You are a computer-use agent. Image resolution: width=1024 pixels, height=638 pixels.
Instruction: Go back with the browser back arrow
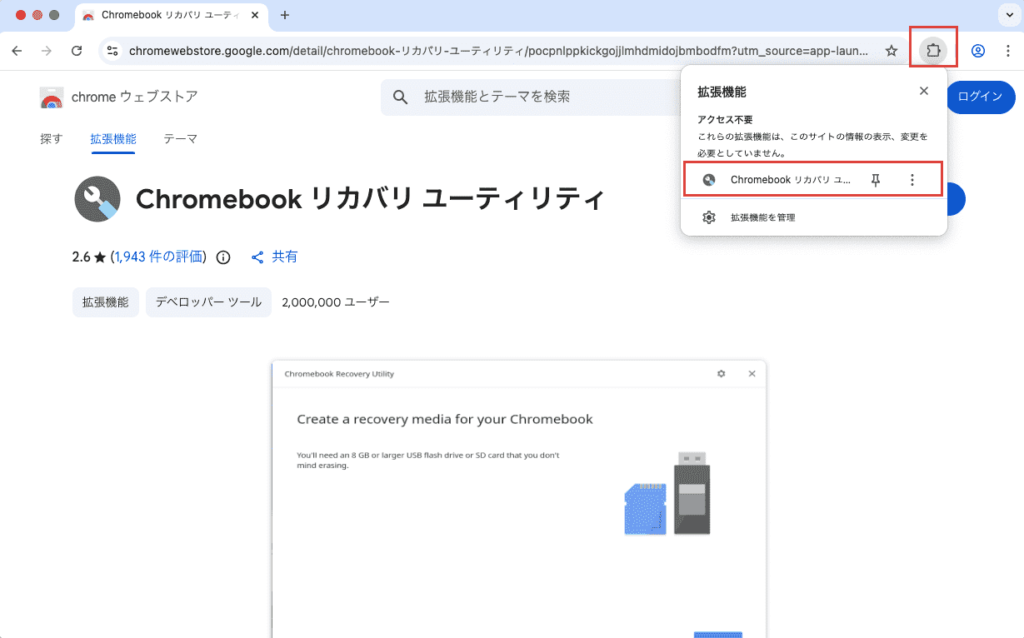click(17, 51)
